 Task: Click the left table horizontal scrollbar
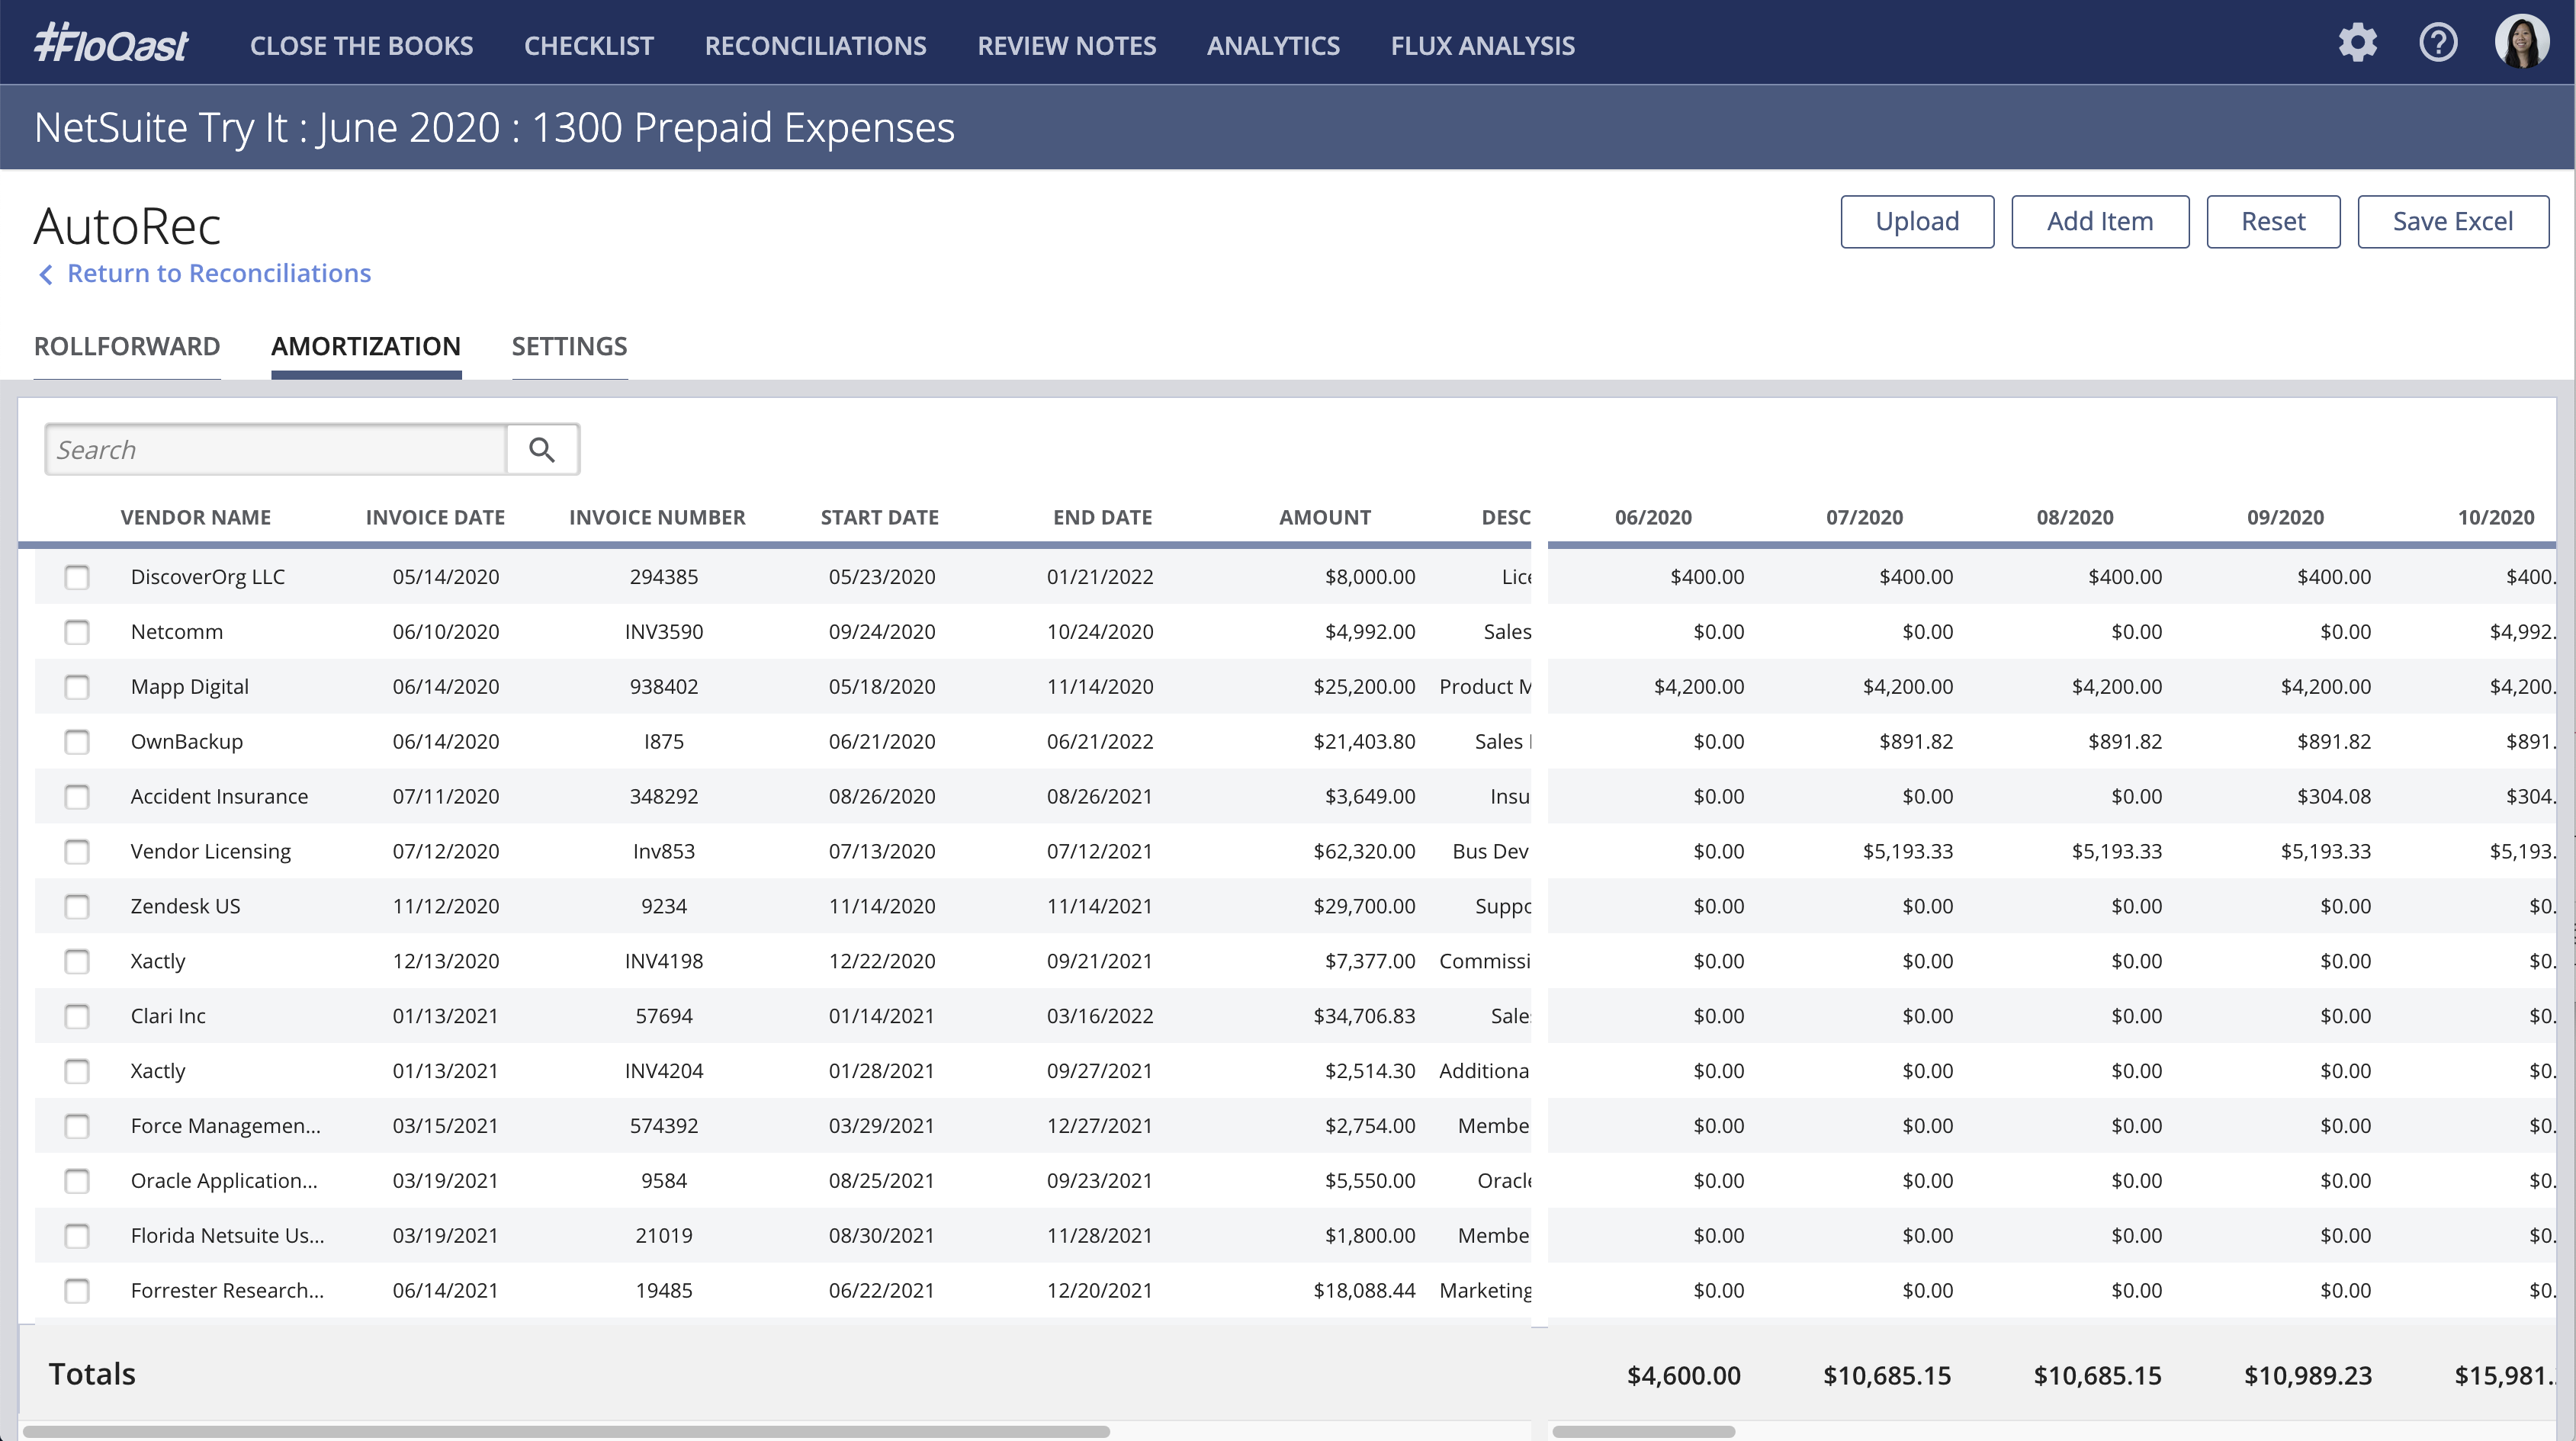click(566, 1431)
